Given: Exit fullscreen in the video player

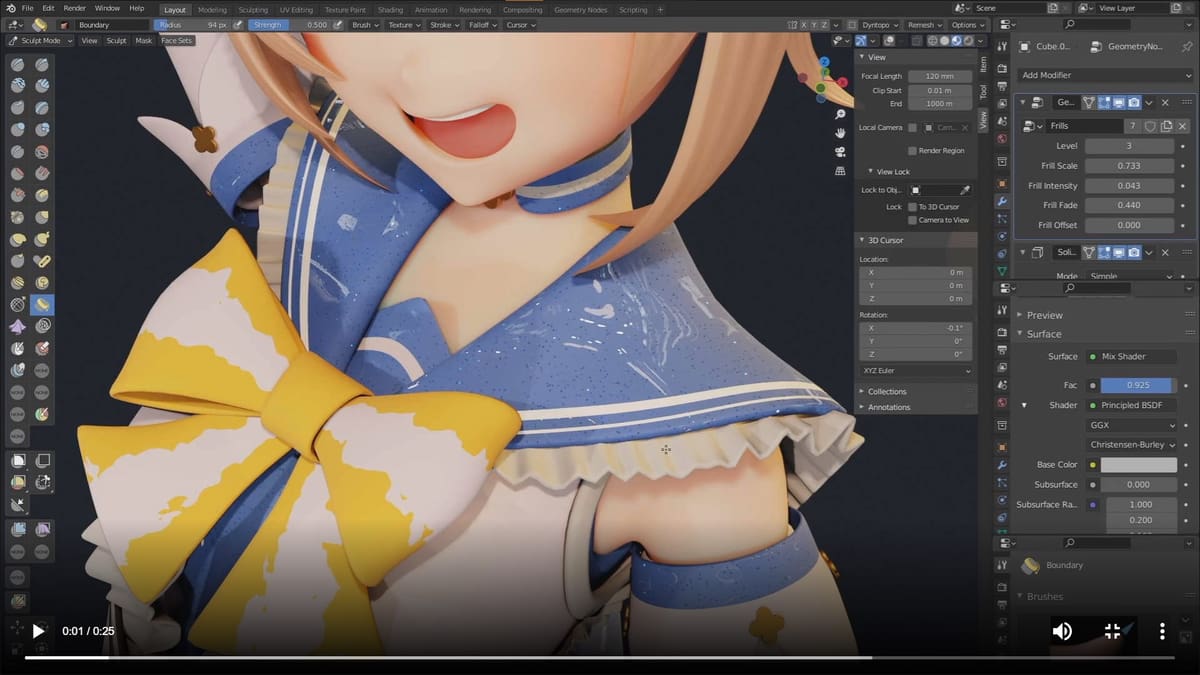Looking at the screenshot, I should [1112, 631].
